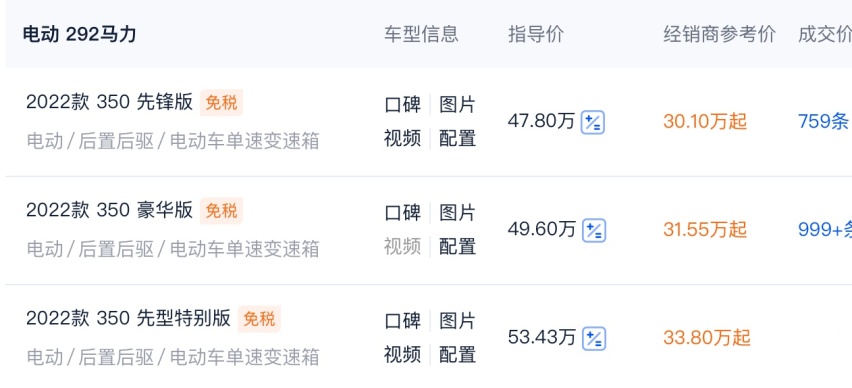852x388 pixels.
Task: Click dealer price 30.10万起
Action: 705,122
